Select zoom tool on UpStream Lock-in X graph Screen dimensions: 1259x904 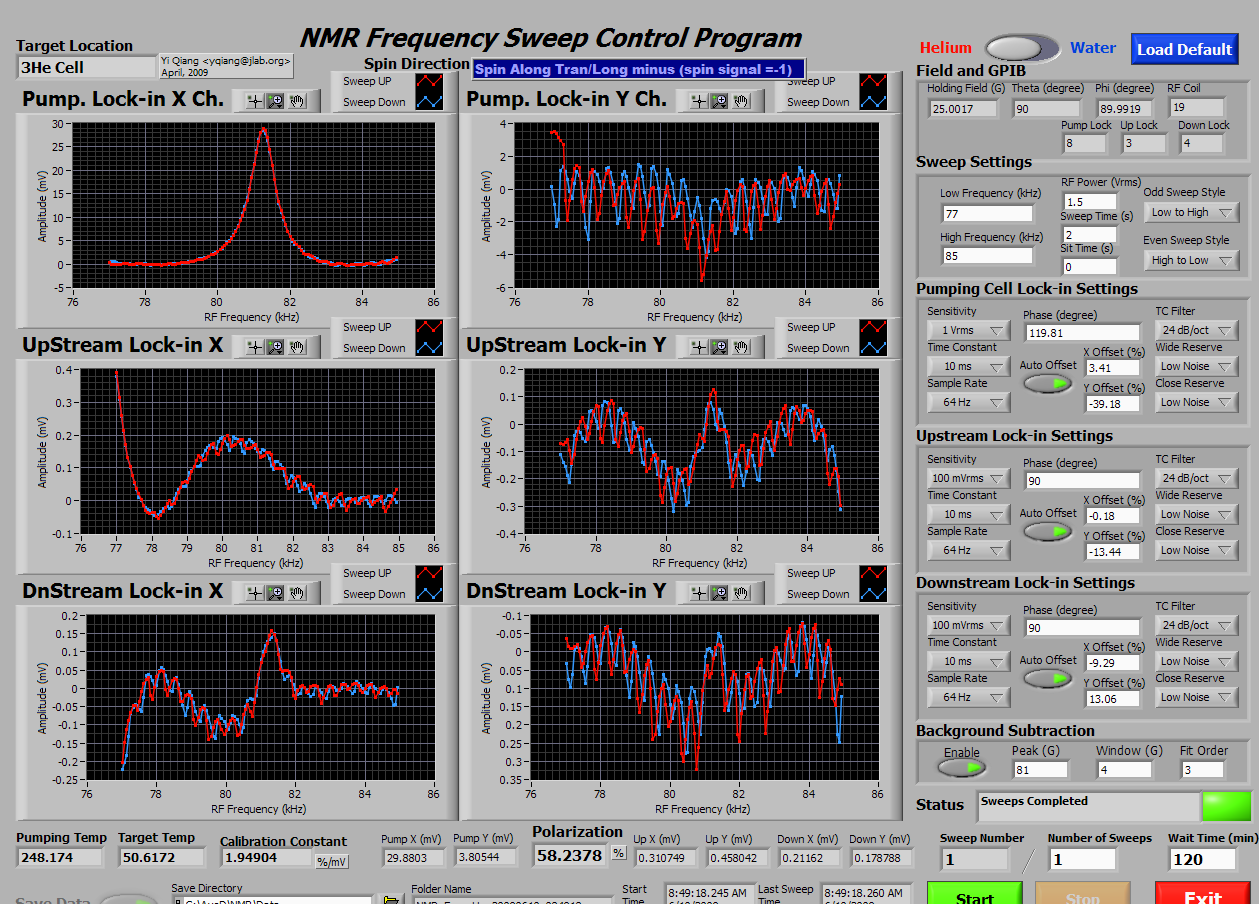(x=276, y=347)
